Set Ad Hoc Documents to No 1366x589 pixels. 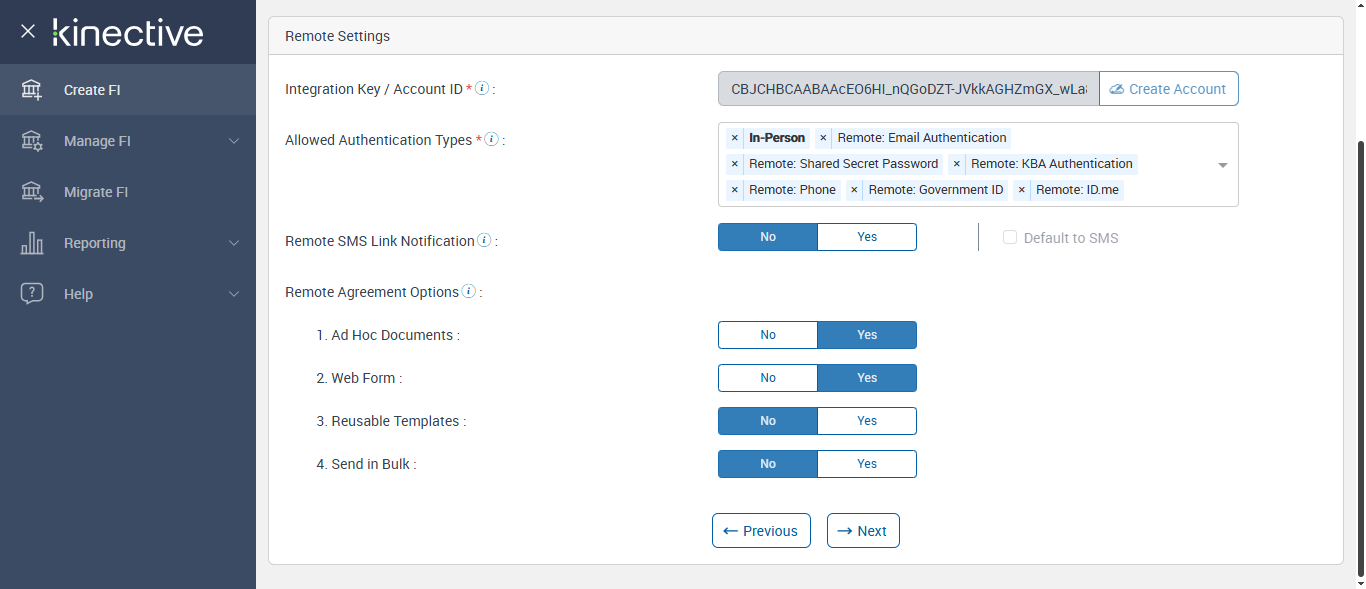point(768,335)
